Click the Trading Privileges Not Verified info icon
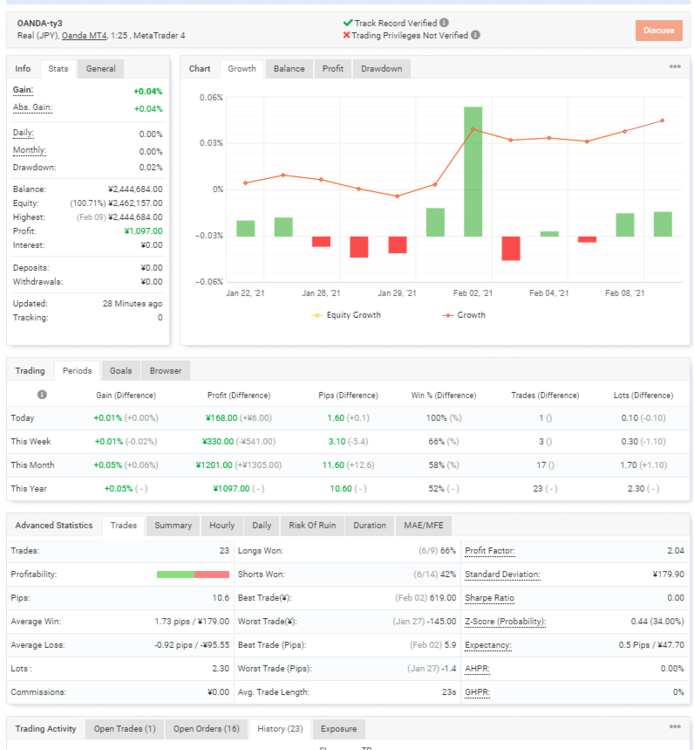 [475, 35]
